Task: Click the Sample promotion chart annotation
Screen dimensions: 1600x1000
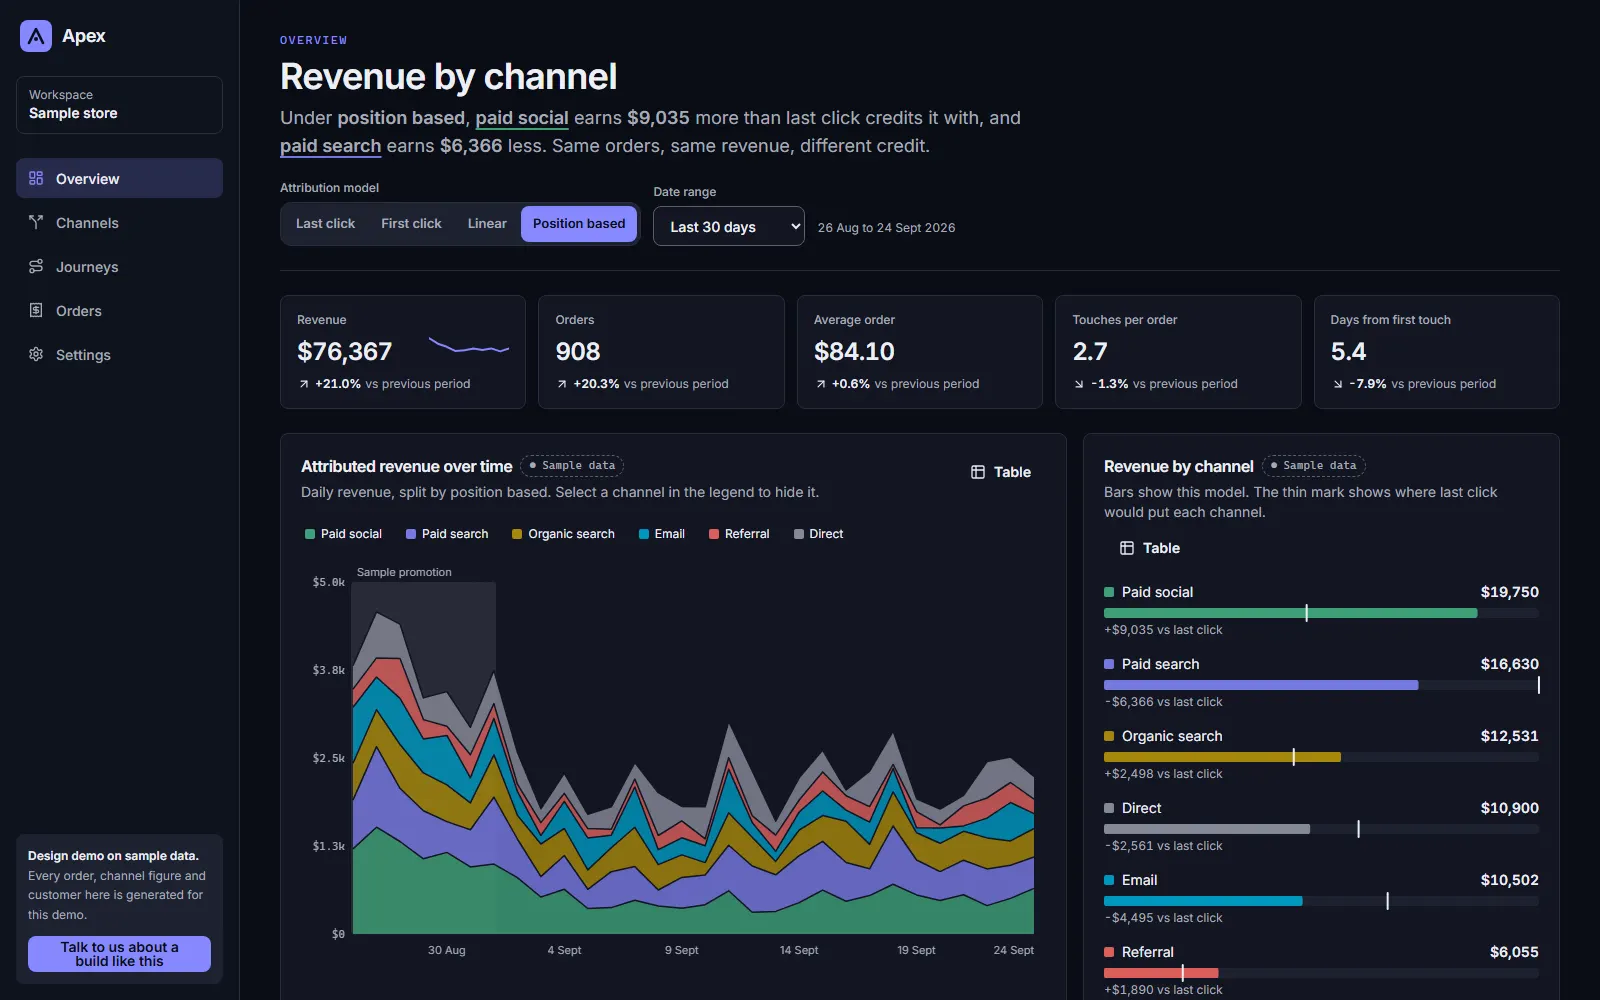Action: coord(404,572)
